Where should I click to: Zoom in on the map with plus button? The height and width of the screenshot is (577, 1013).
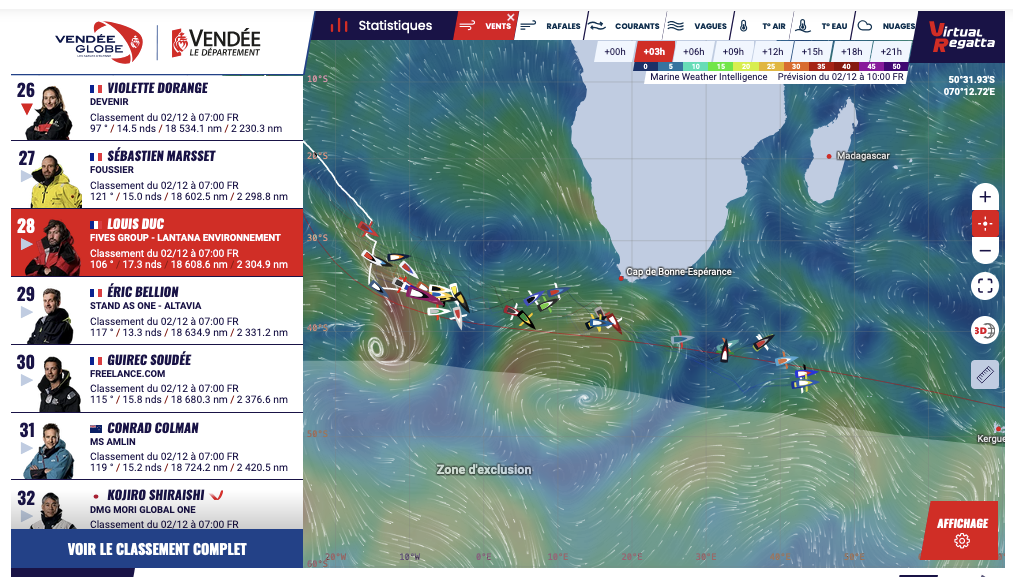(x=985, y=197)
